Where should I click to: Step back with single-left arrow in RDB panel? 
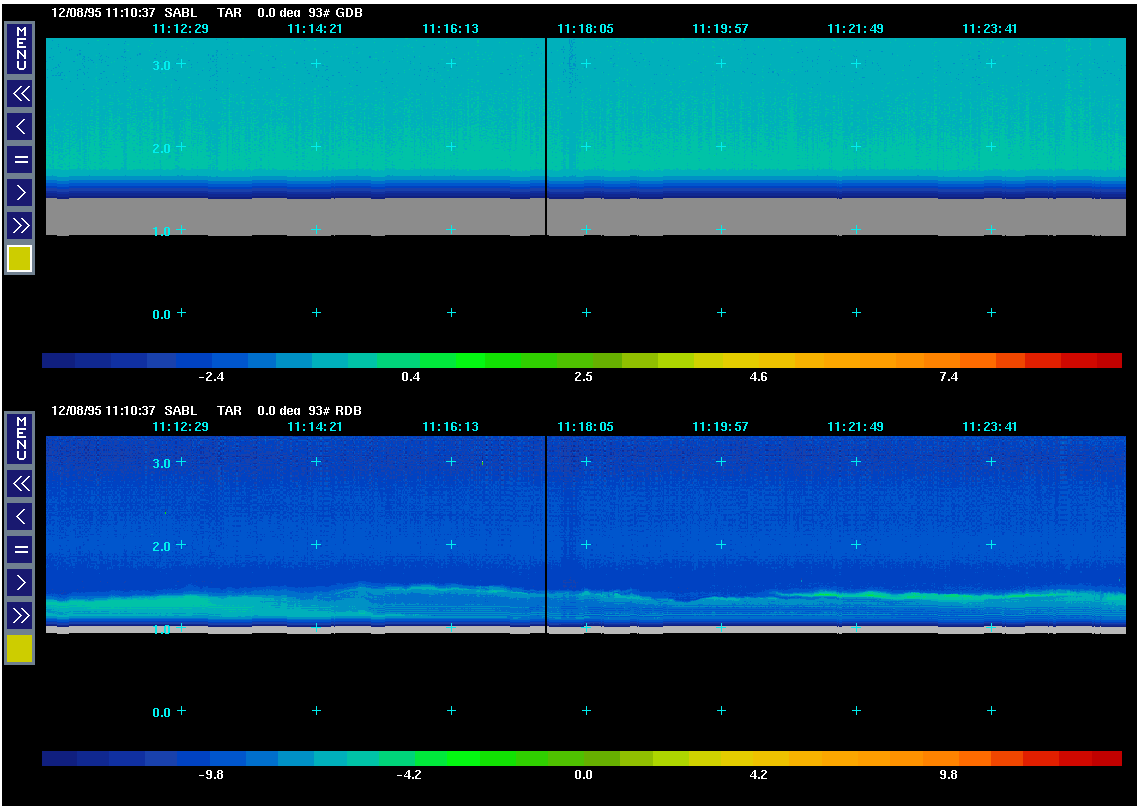(x=20, y=516)
